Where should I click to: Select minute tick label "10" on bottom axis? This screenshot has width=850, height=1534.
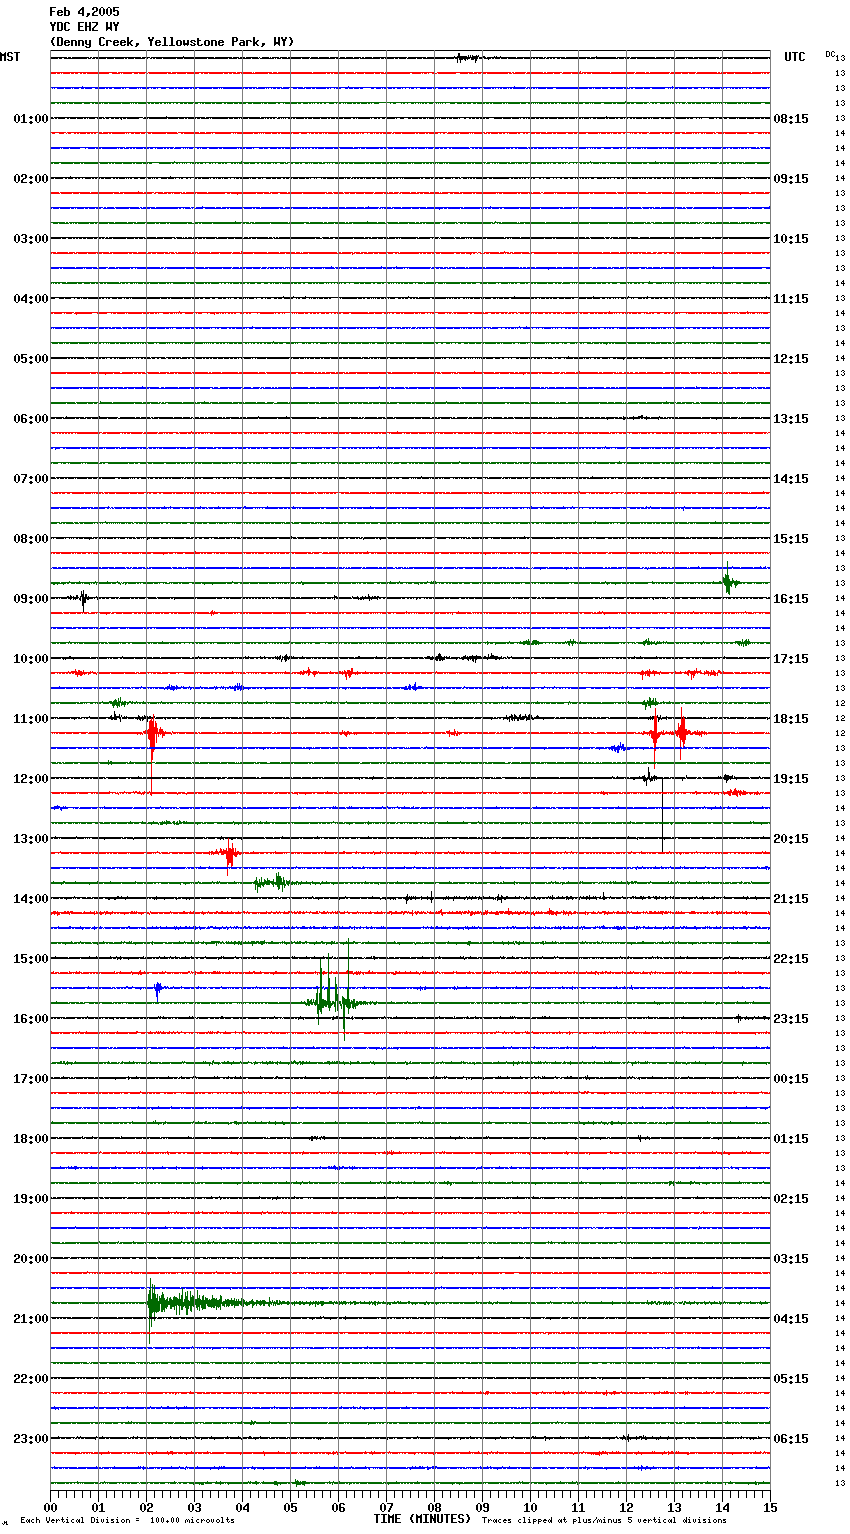[530, 1507]
